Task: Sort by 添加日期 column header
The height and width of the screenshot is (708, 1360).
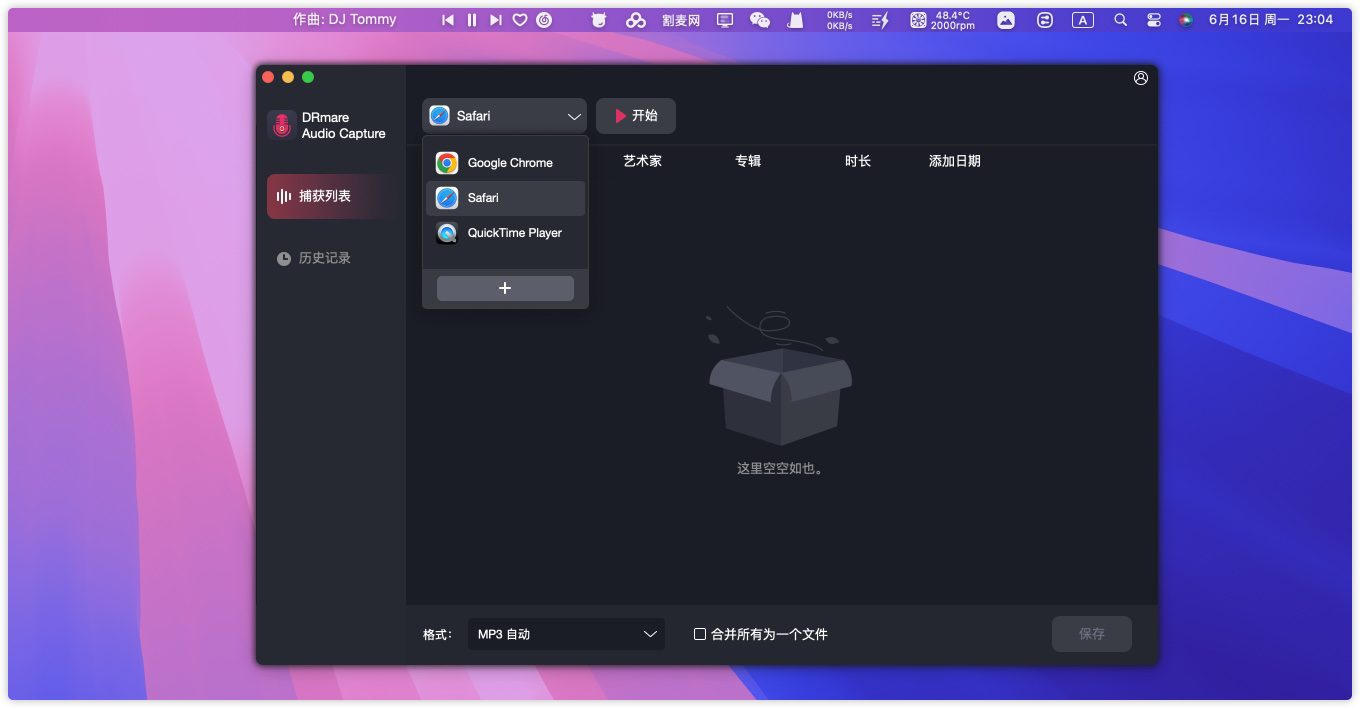Action: point(954,161)
